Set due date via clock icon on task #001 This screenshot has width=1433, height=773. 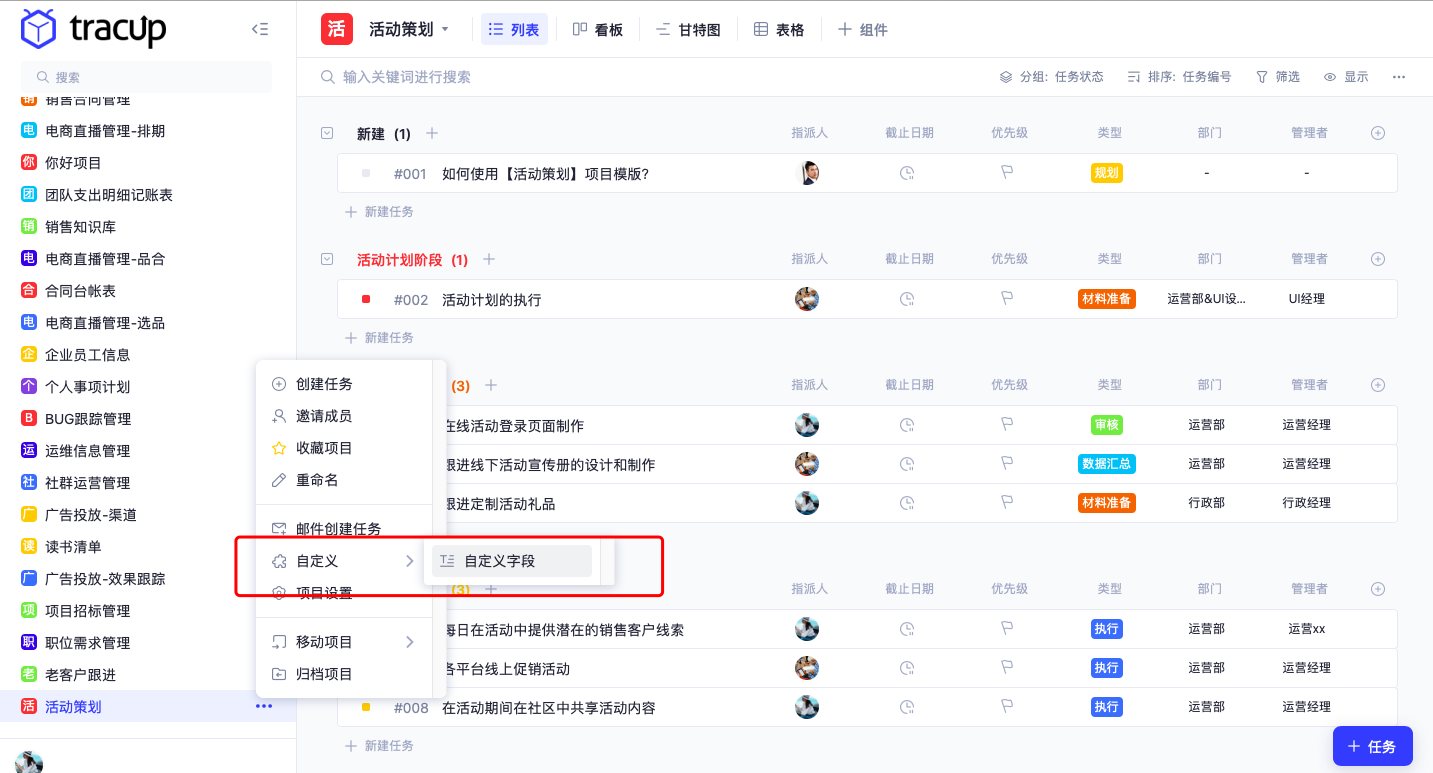(907, 172)
